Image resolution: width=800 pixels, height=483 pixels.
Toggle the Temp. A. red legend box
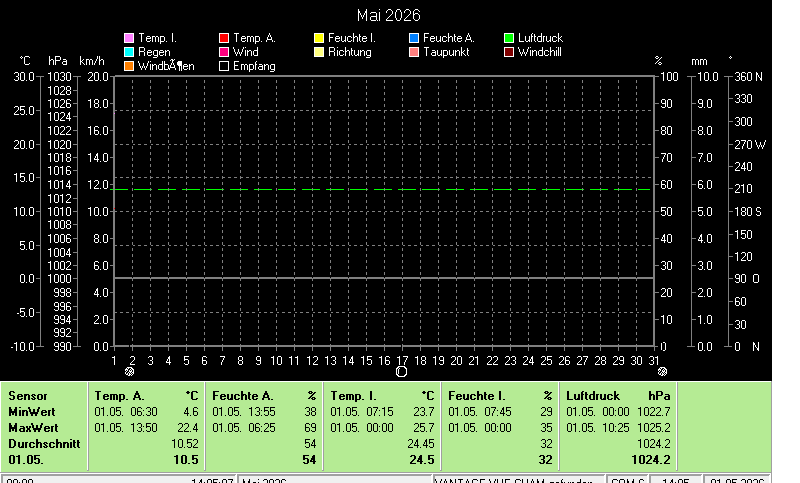(x=223, y=38)
